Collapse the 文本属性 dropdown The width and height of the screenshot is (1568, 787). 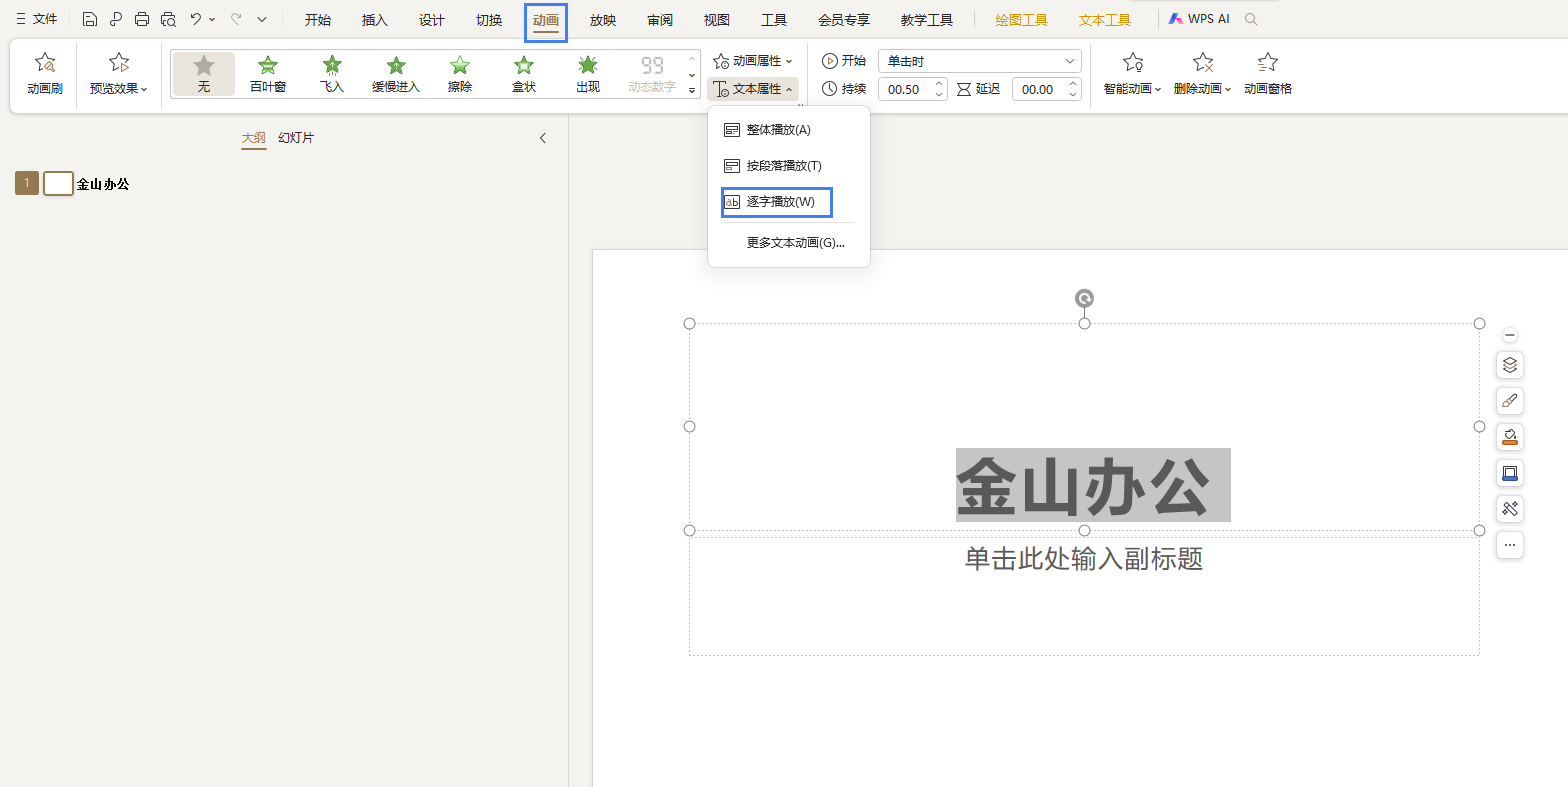pyautogui.click(x=753, y=89)
